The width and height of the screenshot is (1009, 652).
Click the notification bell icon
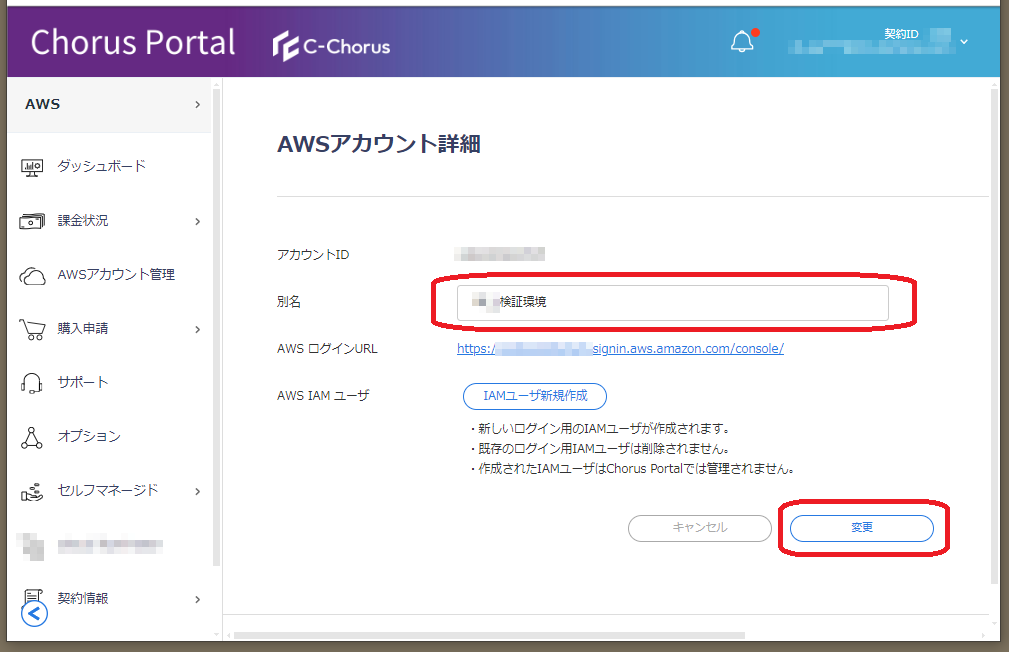tap(742, 42)
